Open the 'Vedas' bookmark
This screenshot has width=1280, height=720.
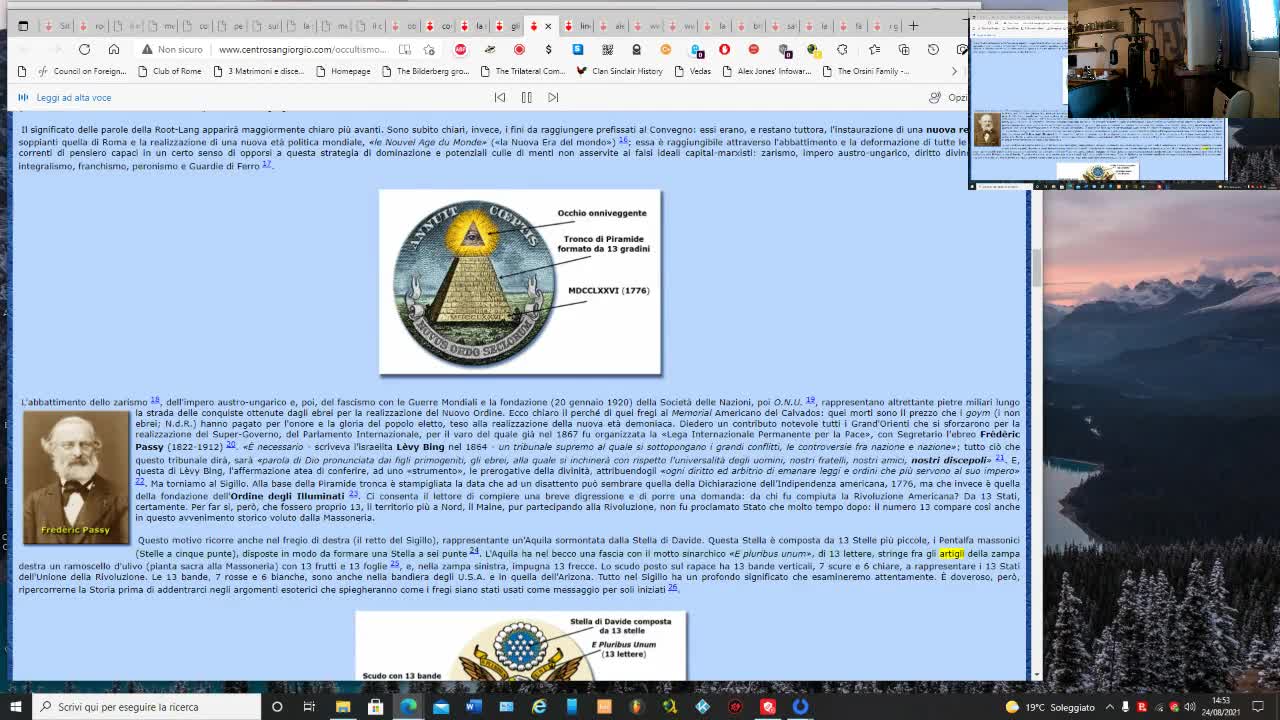[x=692, y=71]
